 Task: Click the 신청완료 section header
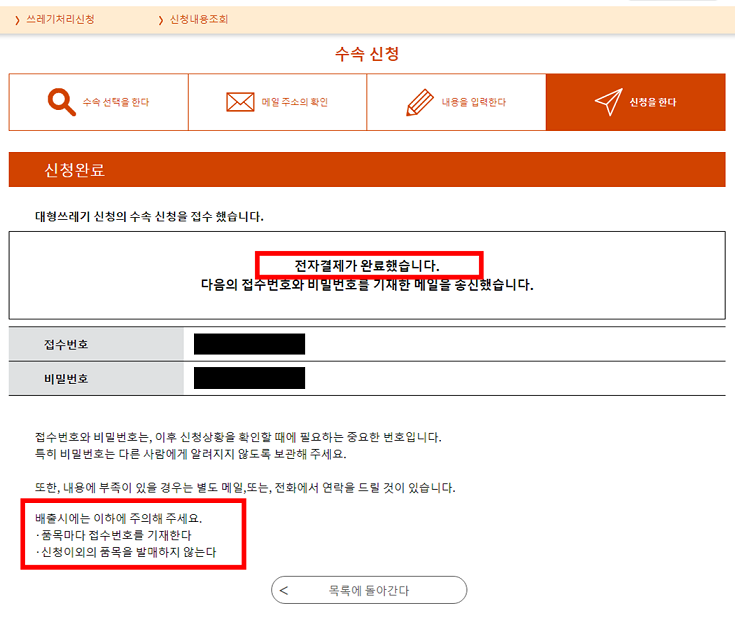pos(75,170)
